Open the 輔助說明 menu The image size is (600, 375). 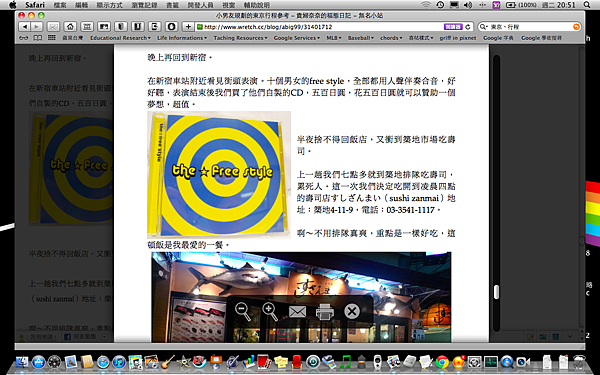click(257, 5)
